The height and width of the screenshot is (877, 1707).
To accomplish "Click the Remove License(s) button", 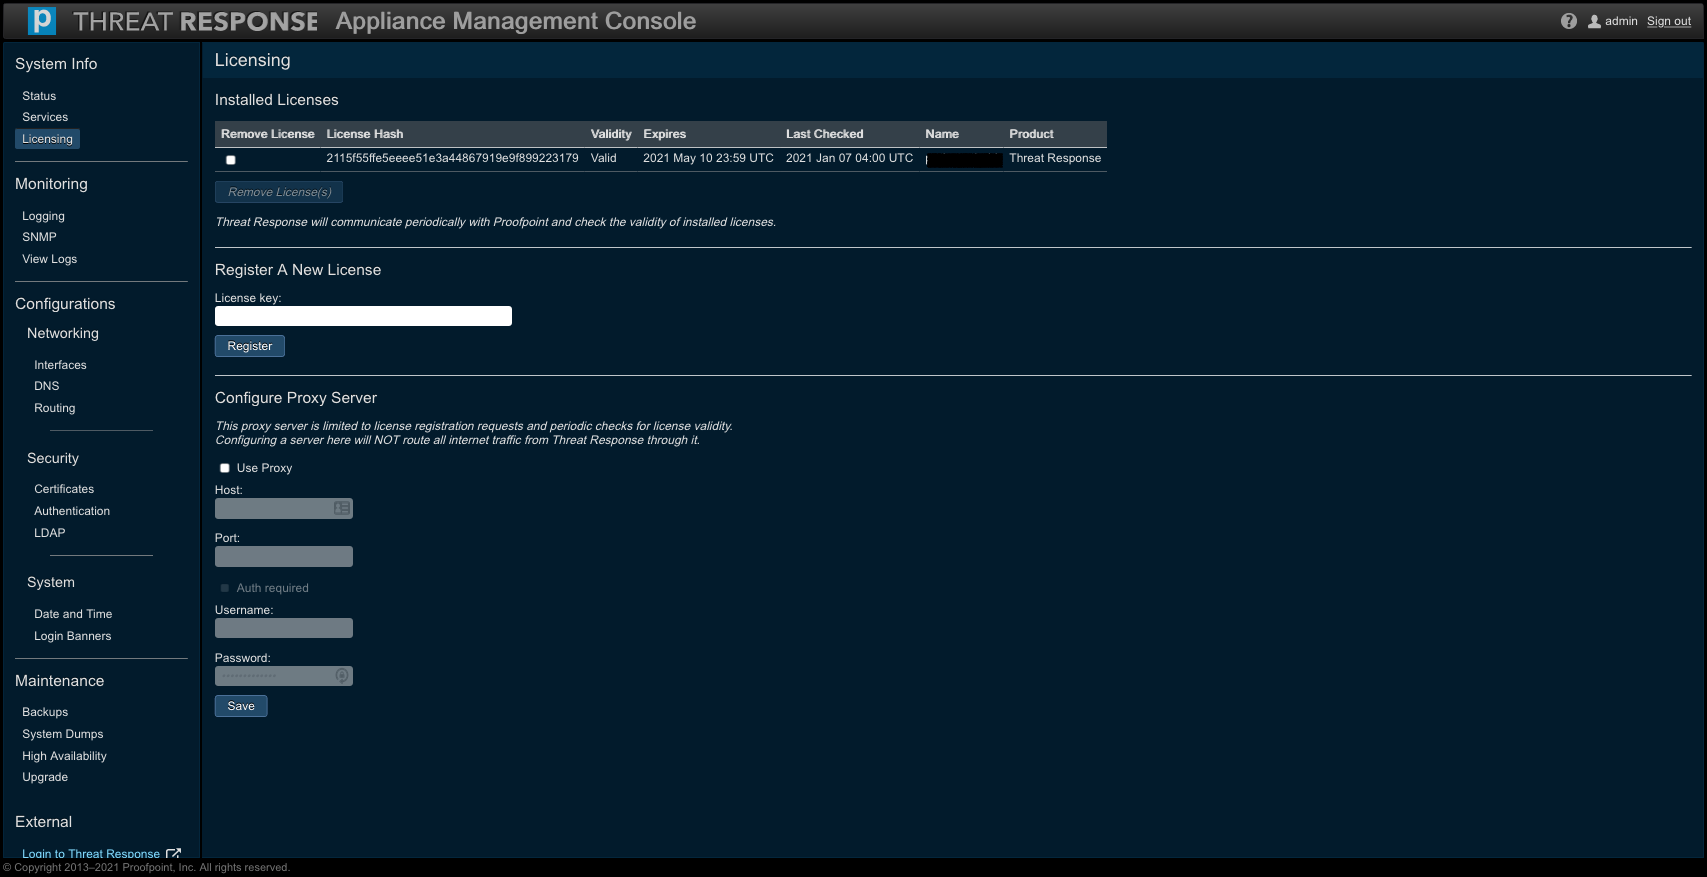I will pyautogui.click(x=279, y=192).
